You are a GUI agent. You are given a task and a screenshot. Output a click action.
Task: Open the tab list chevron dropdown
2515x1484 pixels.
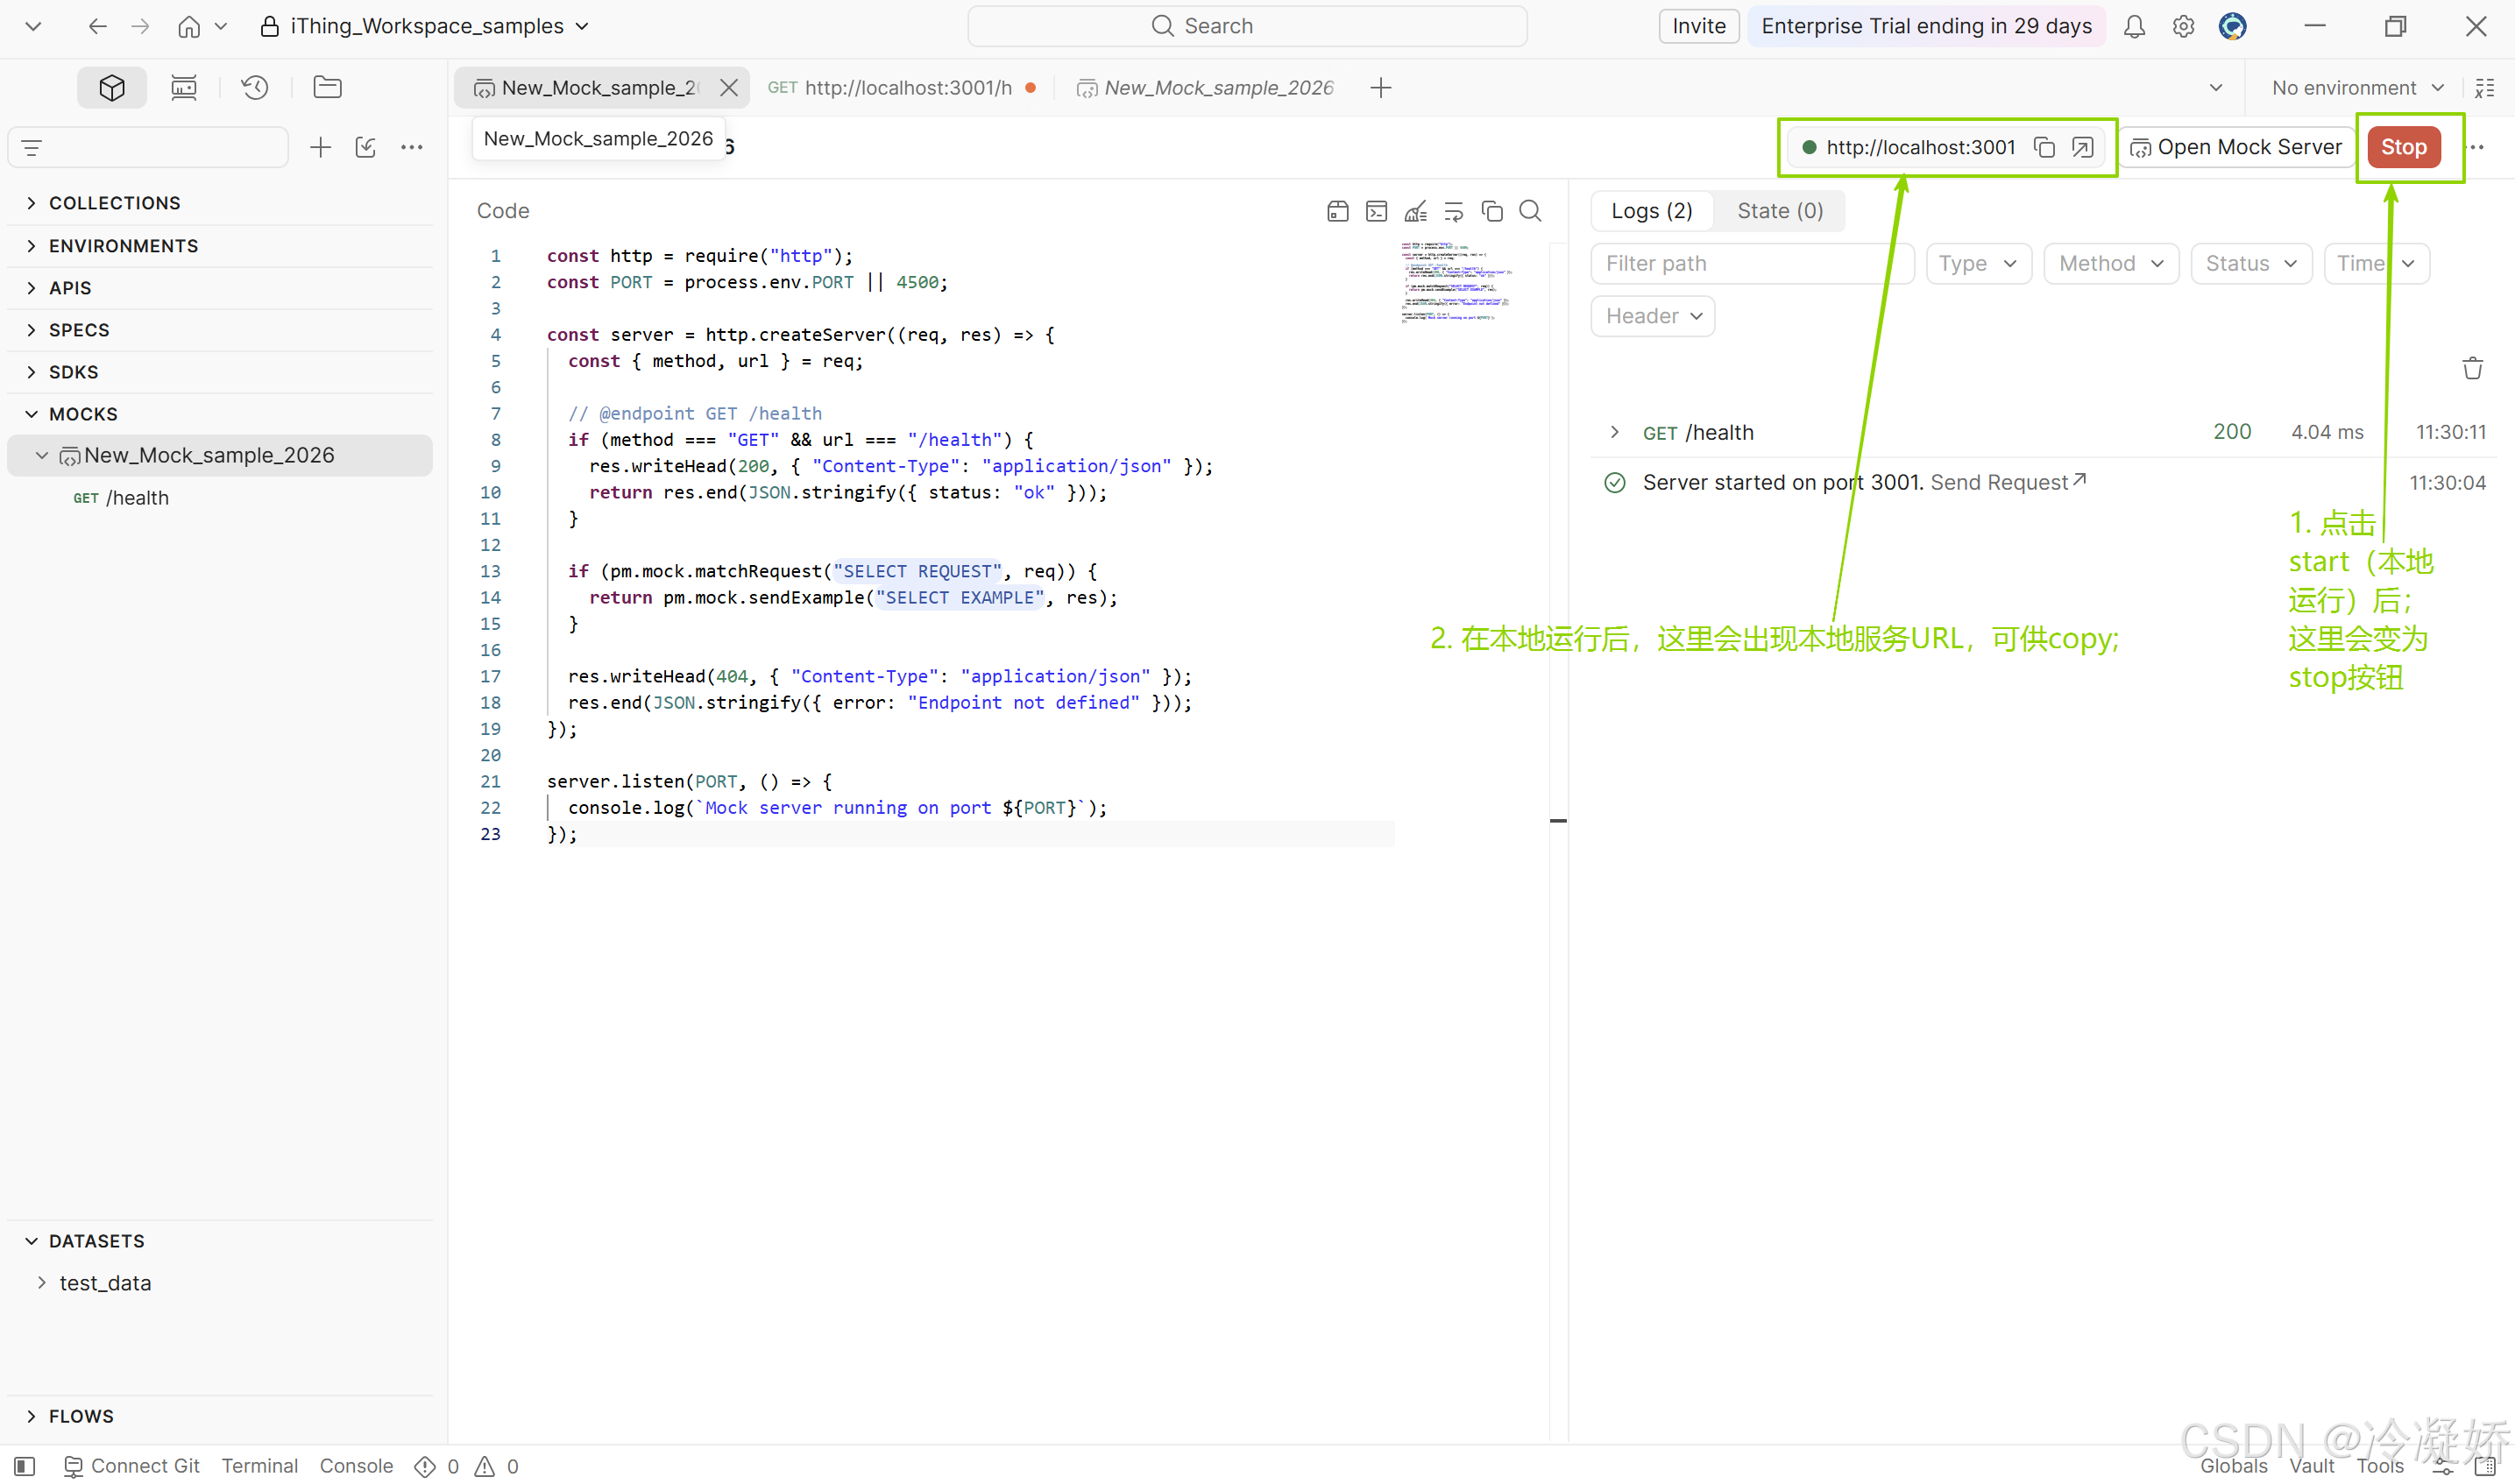point(2216,88)
